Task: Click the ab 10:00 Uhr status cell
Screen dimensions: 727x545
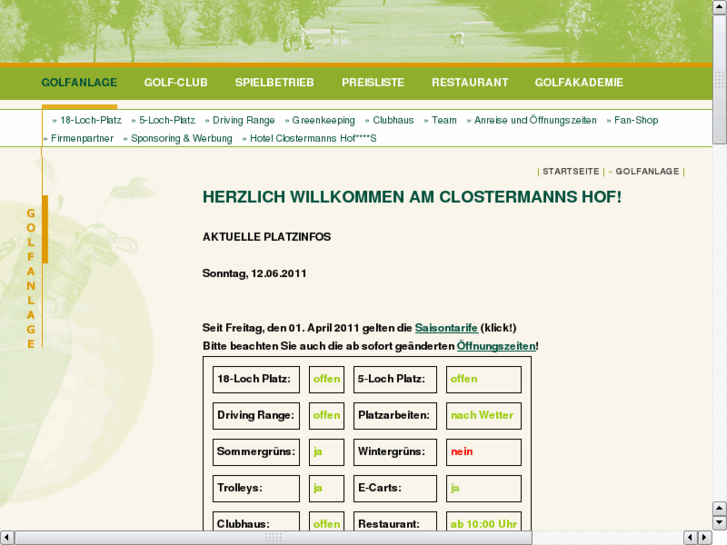Action: tap(484, 521)
